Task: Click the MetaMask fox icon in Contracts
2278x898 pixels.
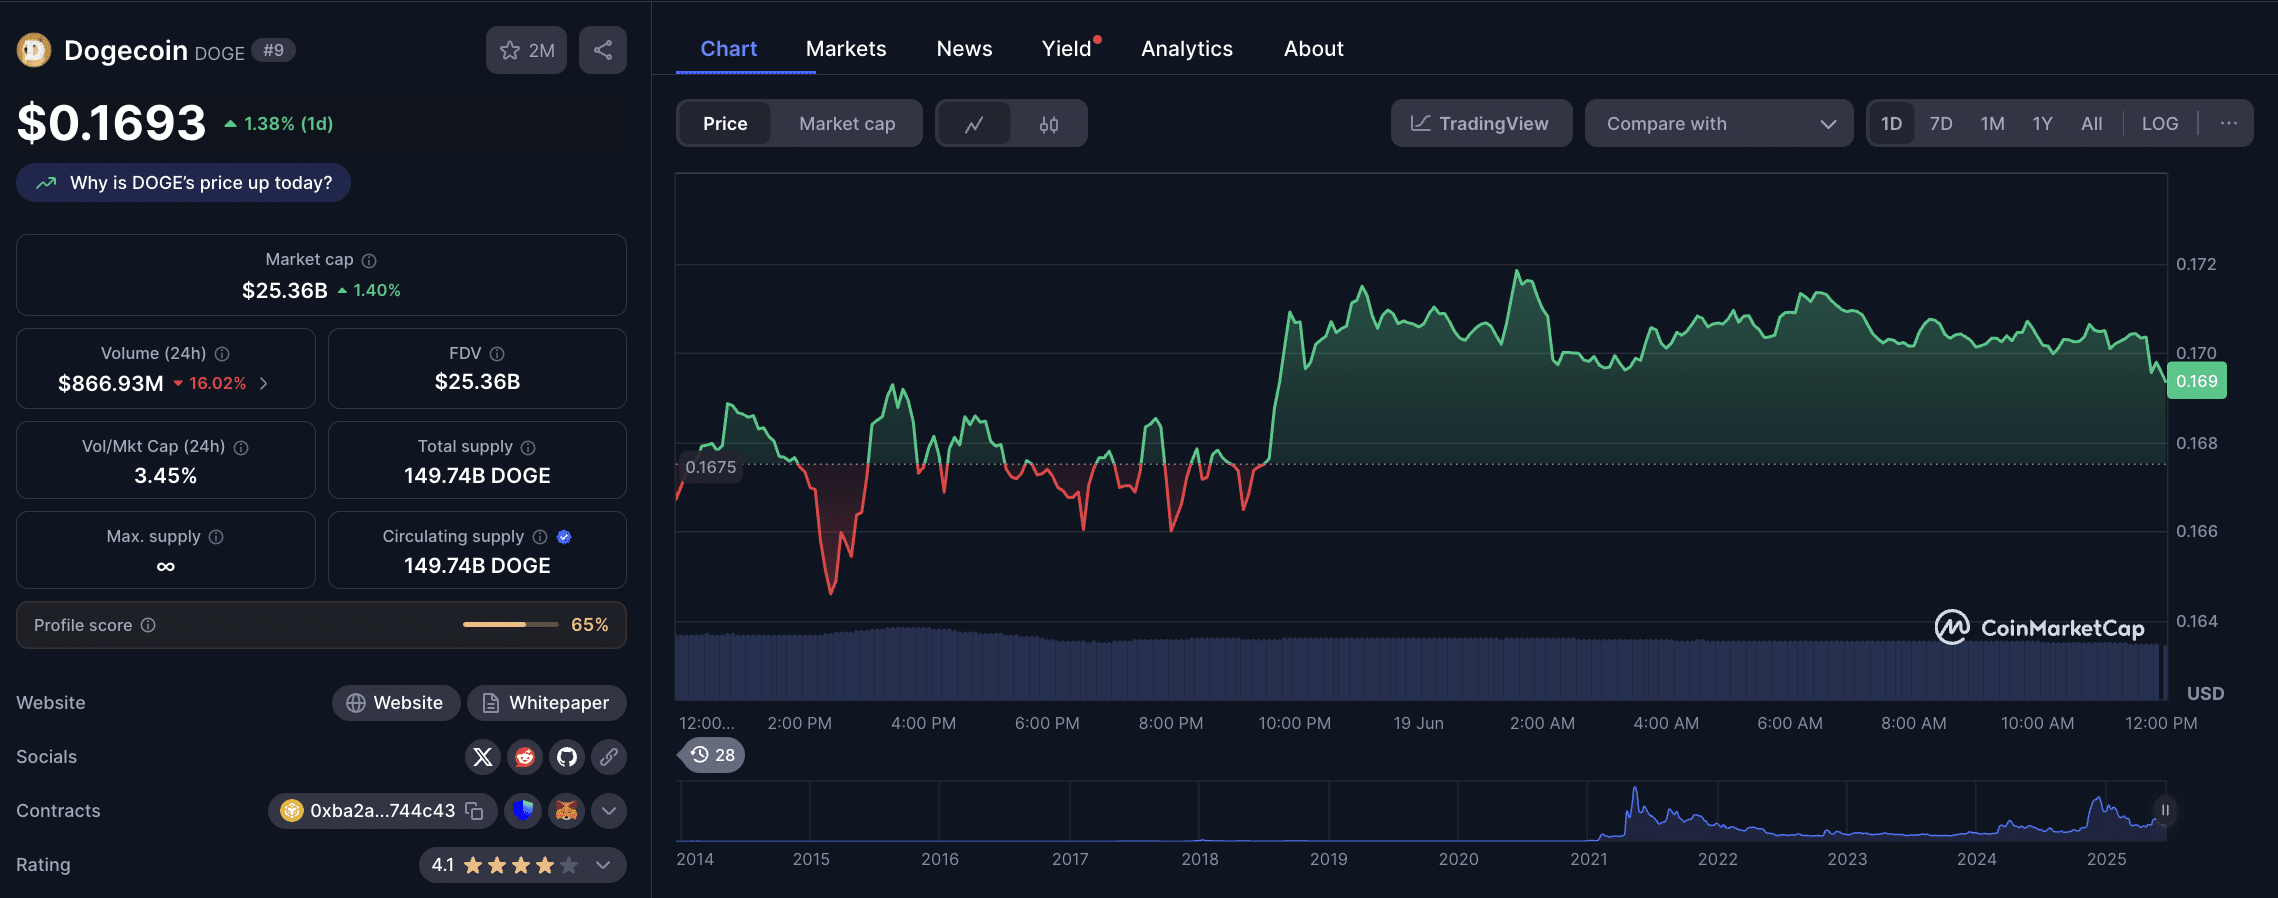Action: (567, 810)
